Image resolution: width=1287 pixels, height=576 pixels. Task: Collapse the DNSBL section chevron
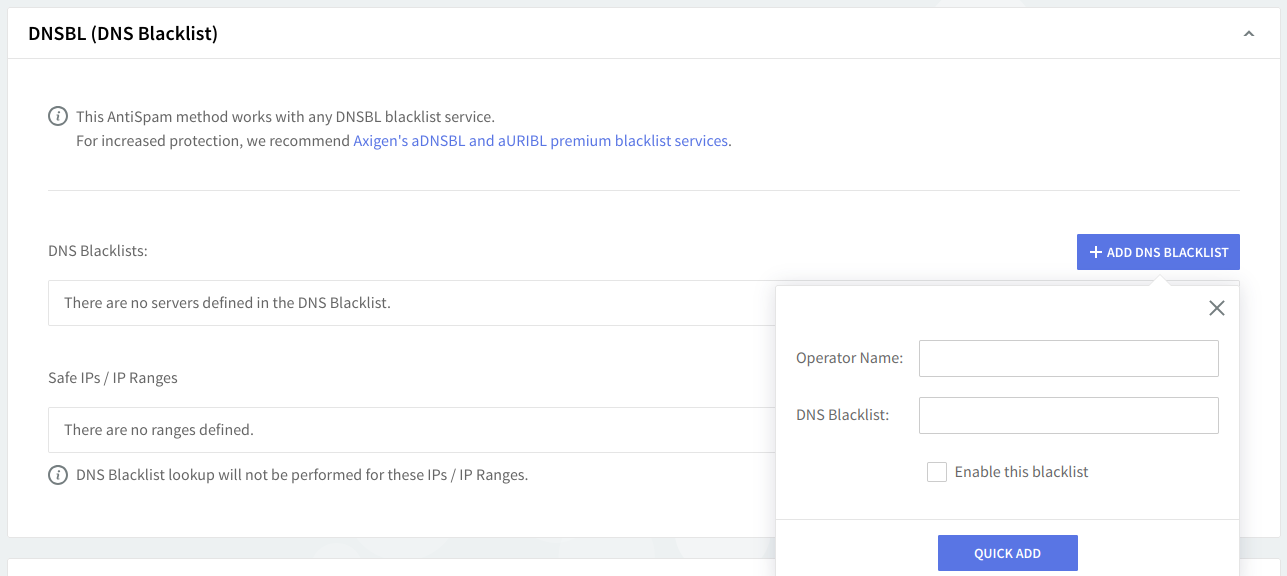1248,34
